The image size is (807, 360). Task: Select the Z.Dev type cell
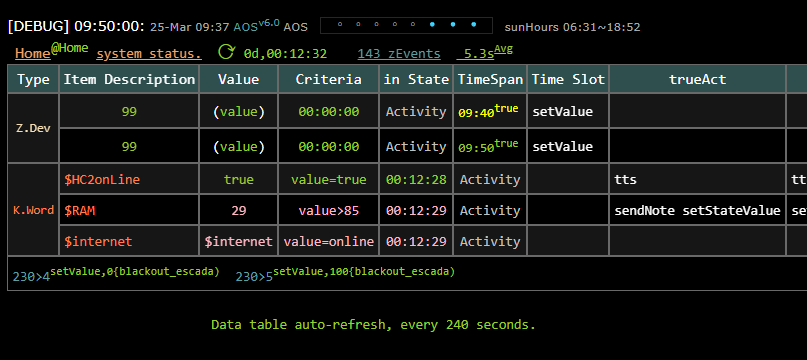[x=33, y=128]
